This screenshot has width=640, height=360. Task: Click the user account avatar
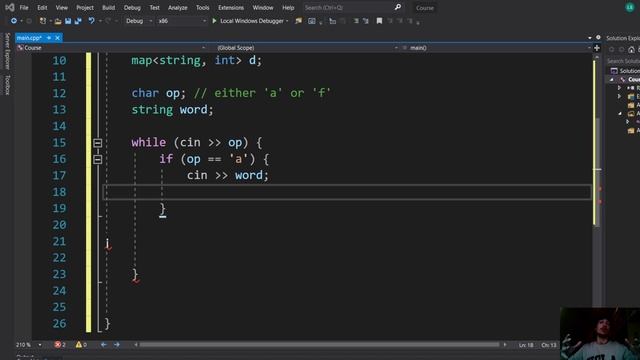pyautogui.click(x=630, y=7)
